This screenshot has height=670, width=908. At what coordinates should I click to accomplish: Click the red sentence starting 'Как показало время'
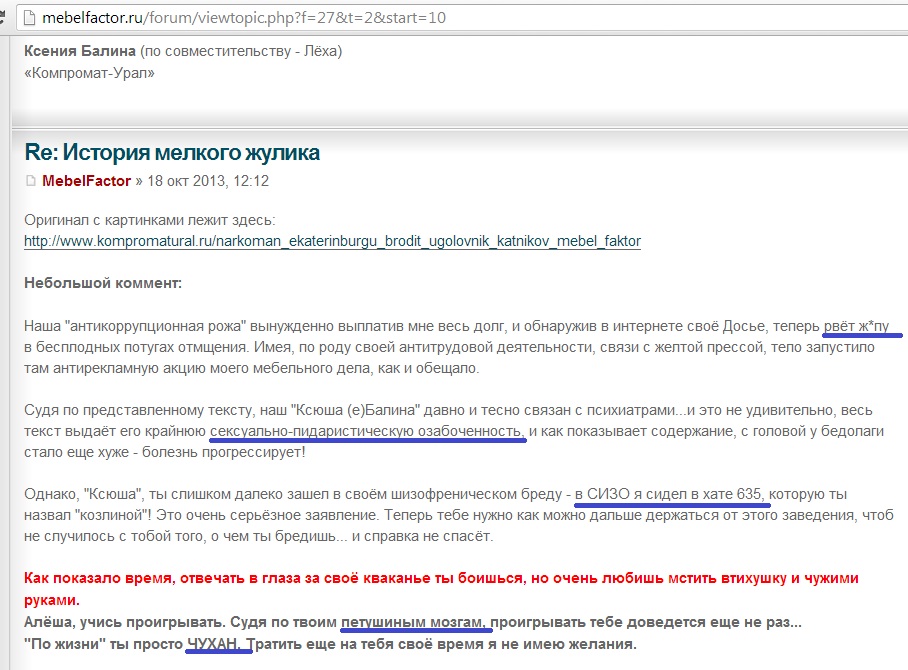[x=441, y=589]
